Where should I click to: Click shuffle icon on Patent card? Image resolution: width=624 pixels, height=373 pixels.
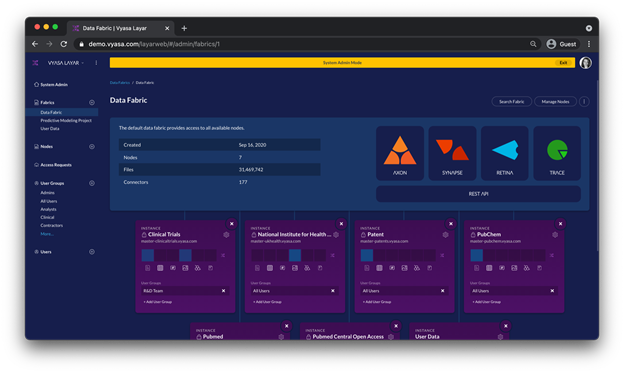click(442, 255)
